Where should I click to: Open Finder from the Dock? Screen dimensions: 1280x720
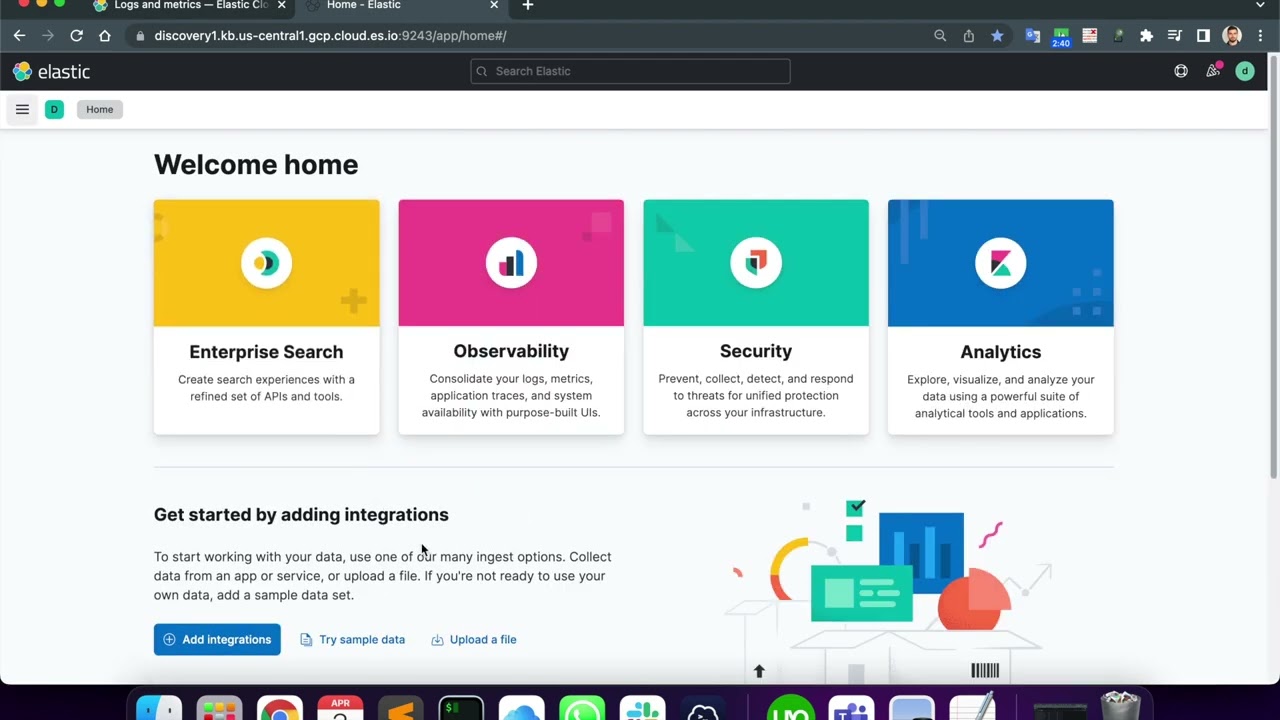pyautogui.click(x=159, y=708)
